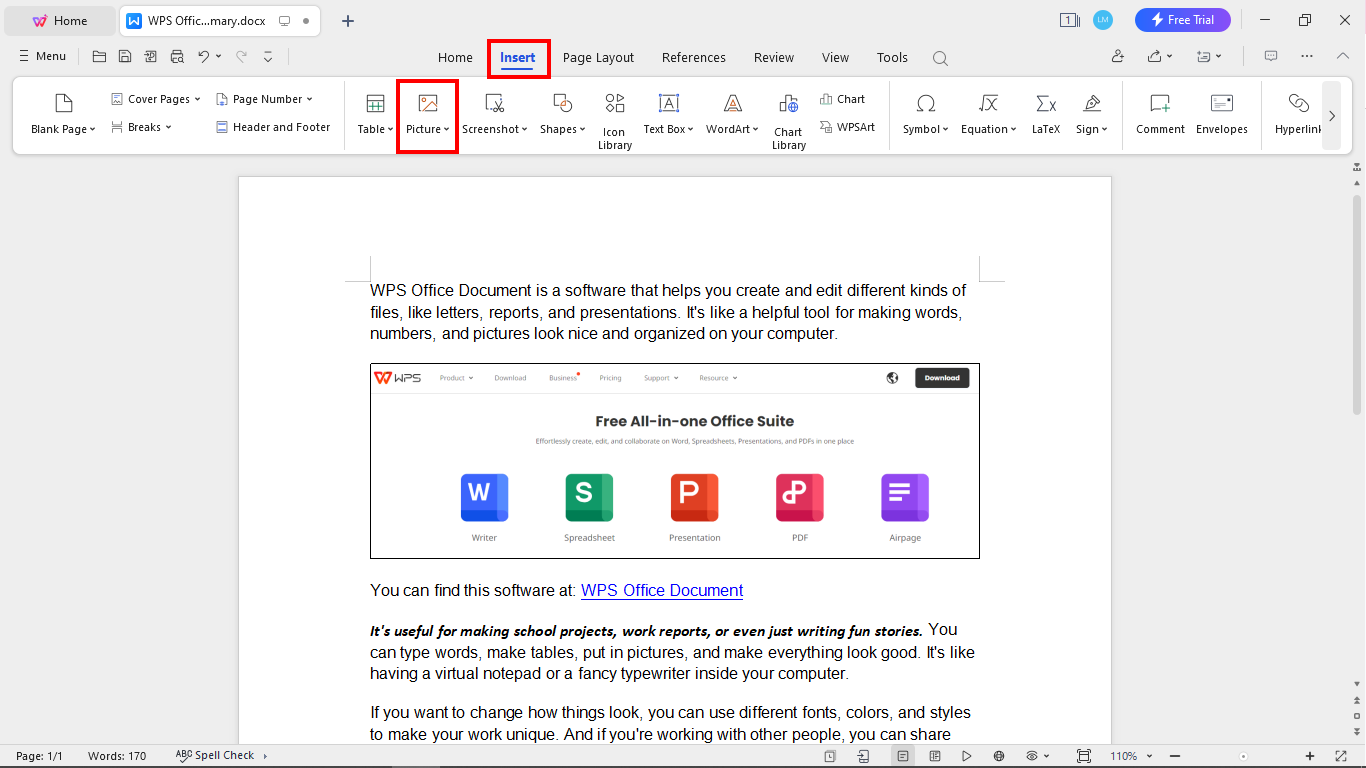
Task: Insert a Text Box
Action: pyautogui.click(x=667, y=113)
